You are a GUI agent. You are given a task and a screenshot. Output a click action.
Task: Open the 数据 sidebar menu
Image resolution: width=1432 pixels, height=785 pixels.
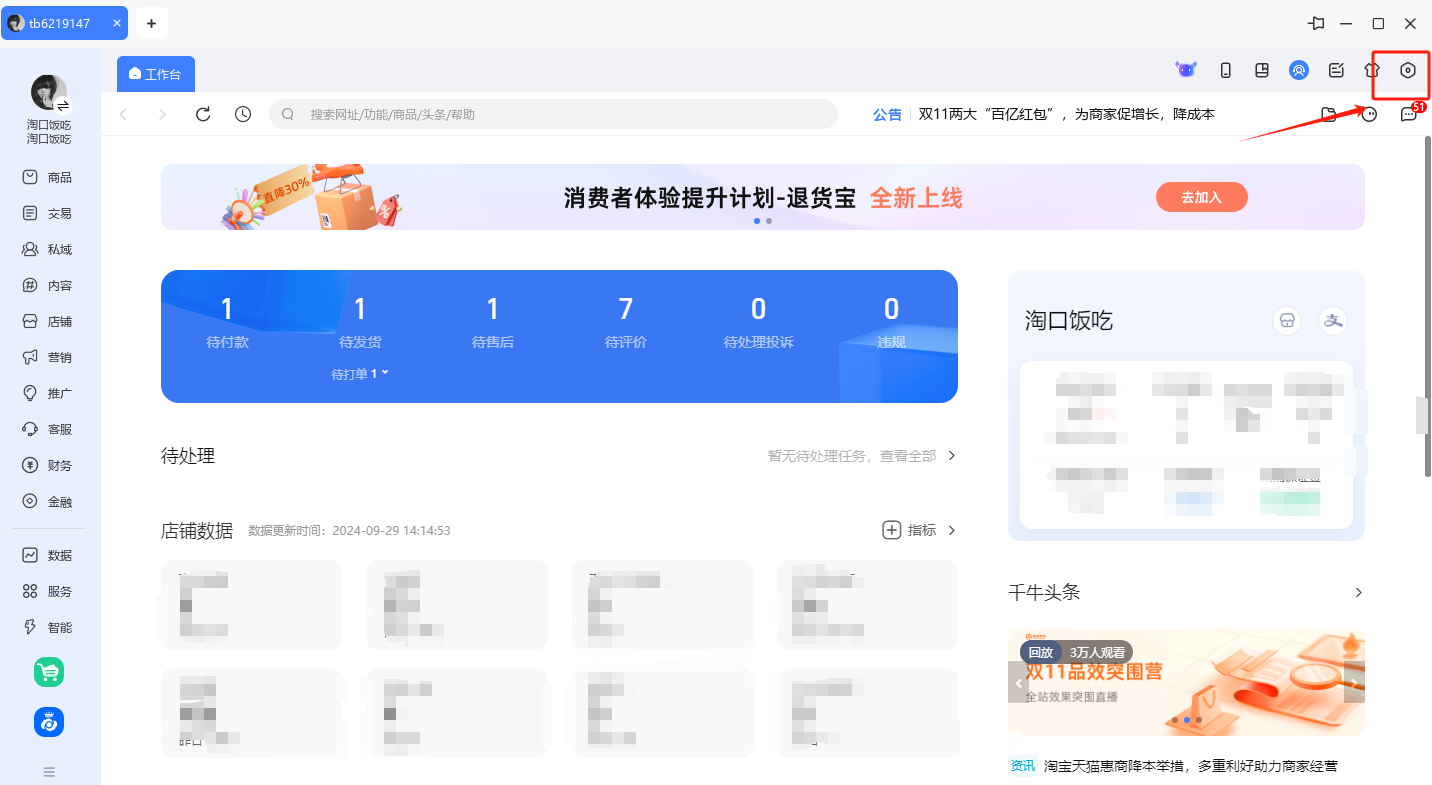[x=48, y=555]
